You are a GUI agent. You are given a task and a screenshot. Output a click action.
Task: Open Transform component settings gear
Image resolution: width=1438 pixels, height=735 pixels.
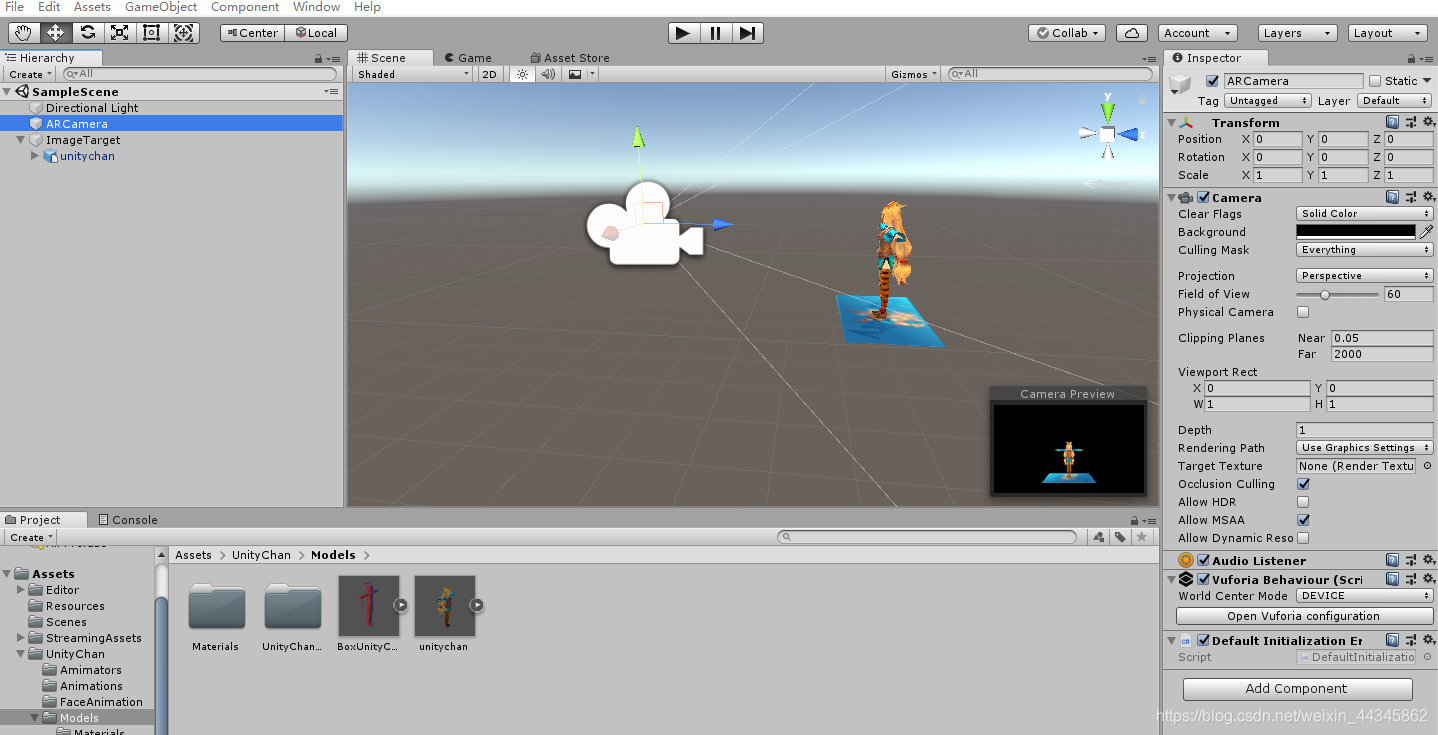pyautogui.click(x=1428, y=122)
